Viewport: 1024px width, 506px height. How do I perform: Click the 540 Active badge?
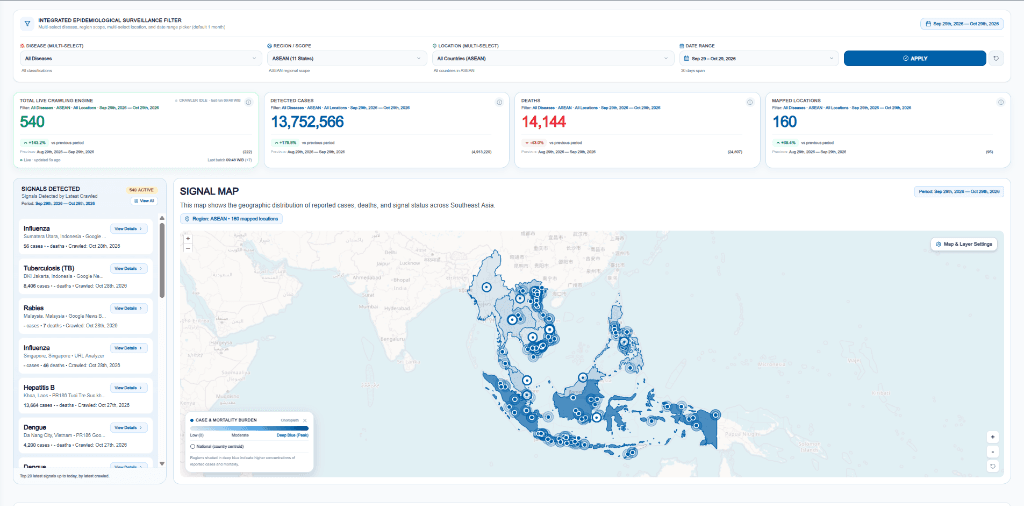click(142, 190)
